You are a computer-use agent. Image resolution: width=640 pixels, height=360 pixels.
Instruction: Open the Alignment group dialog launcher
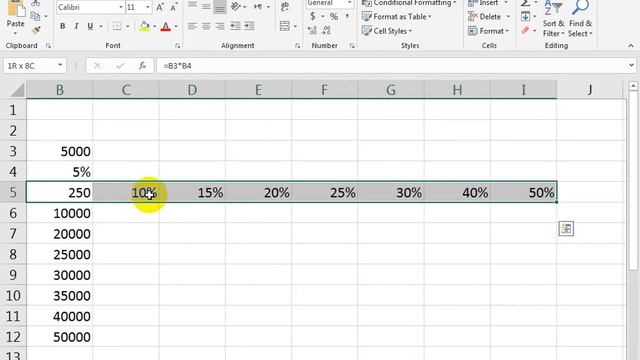(297, 46)
